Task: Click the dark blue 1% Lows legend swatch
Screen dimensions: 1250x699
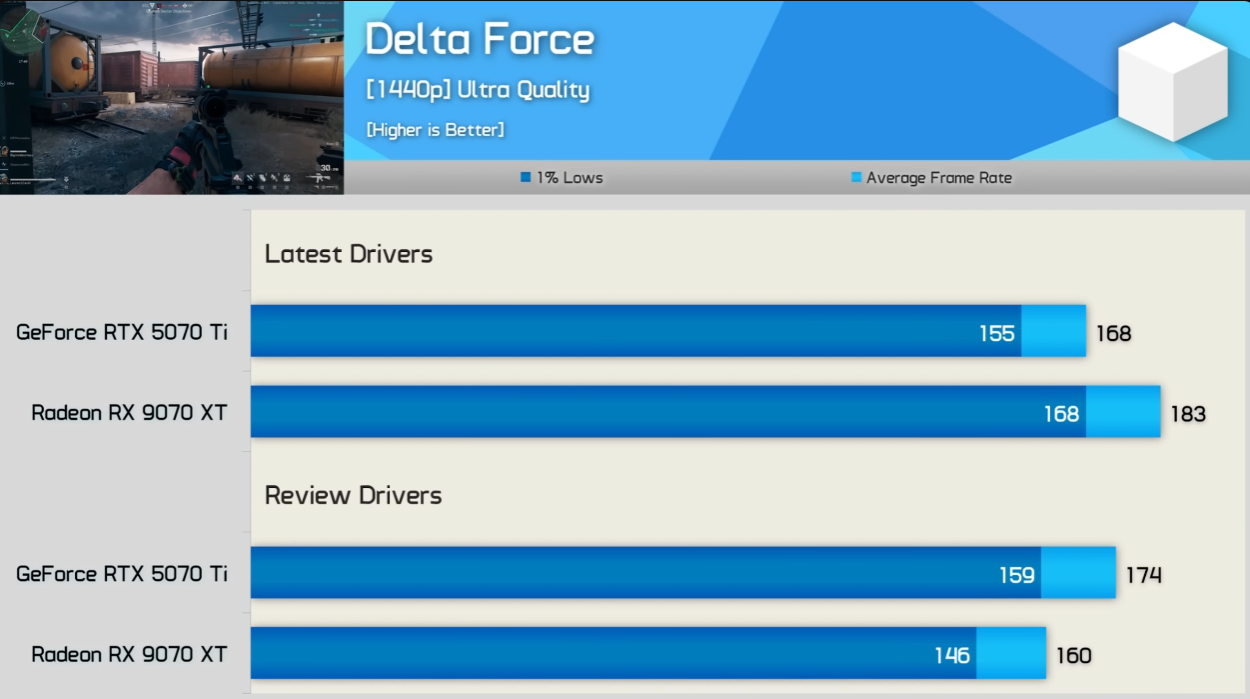Action: [x=525, y=178]
